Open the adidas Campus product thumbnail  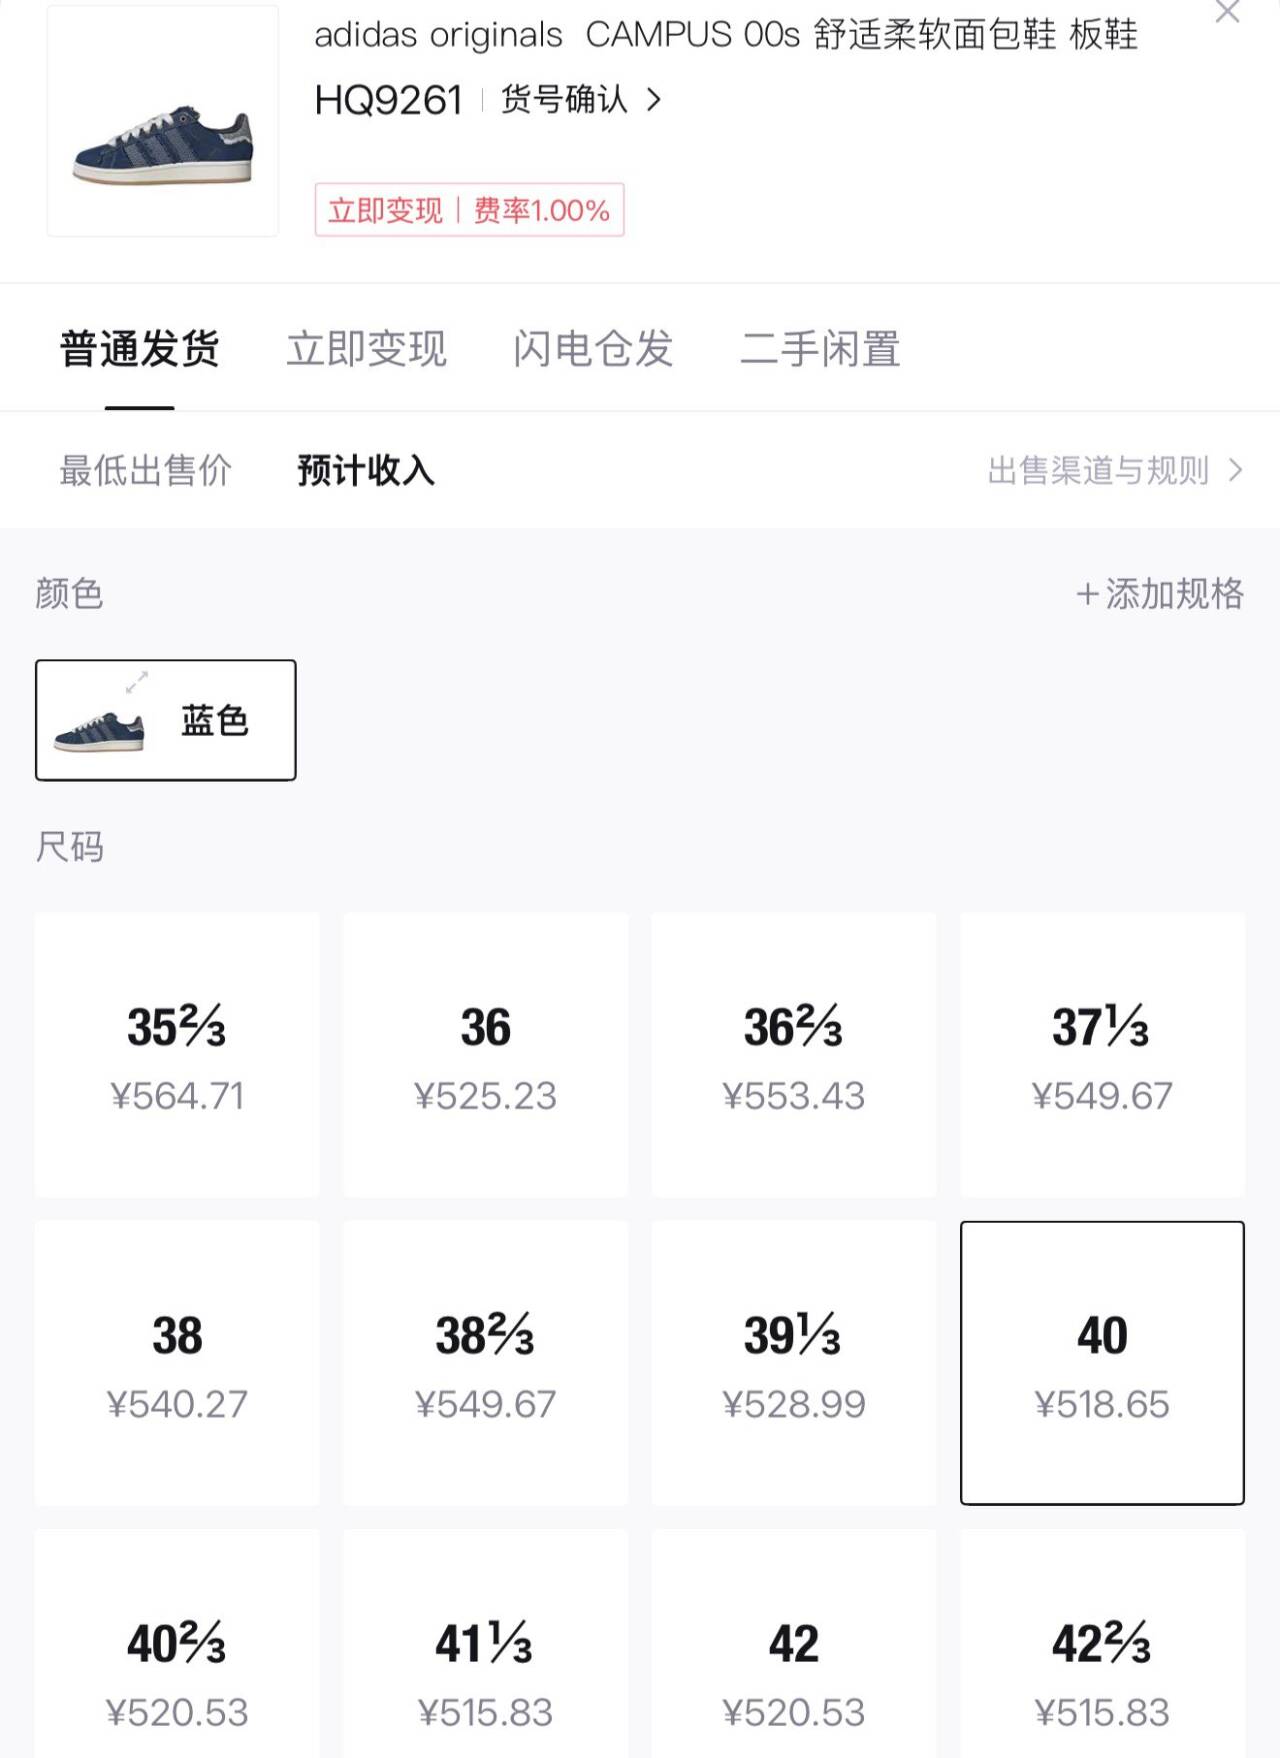(x=163, y=121)
